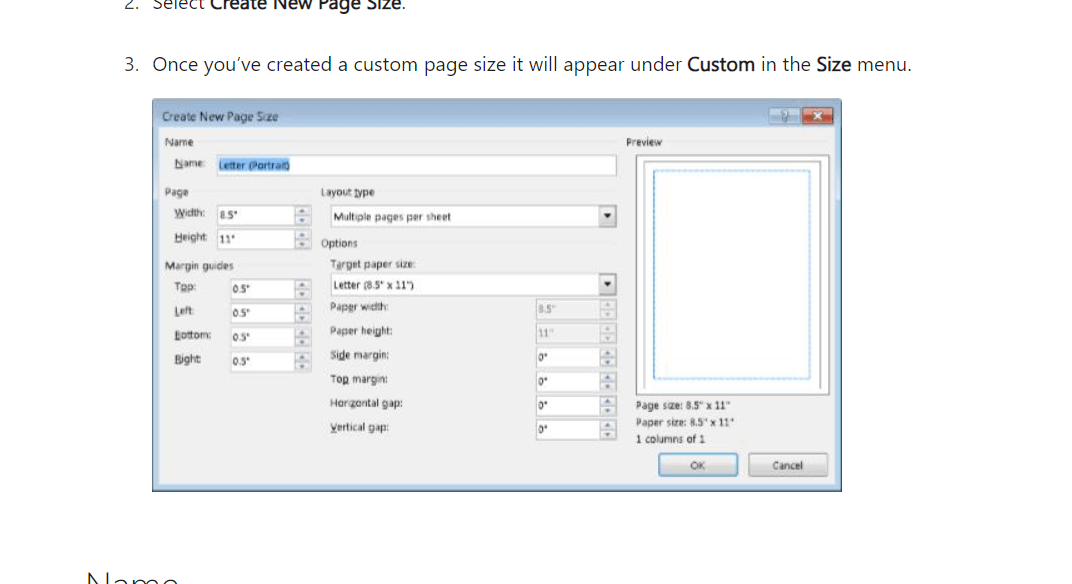1072x584 pixels.
Task: Click the Bottom margin guide field
Action: (x=263, y=337)
